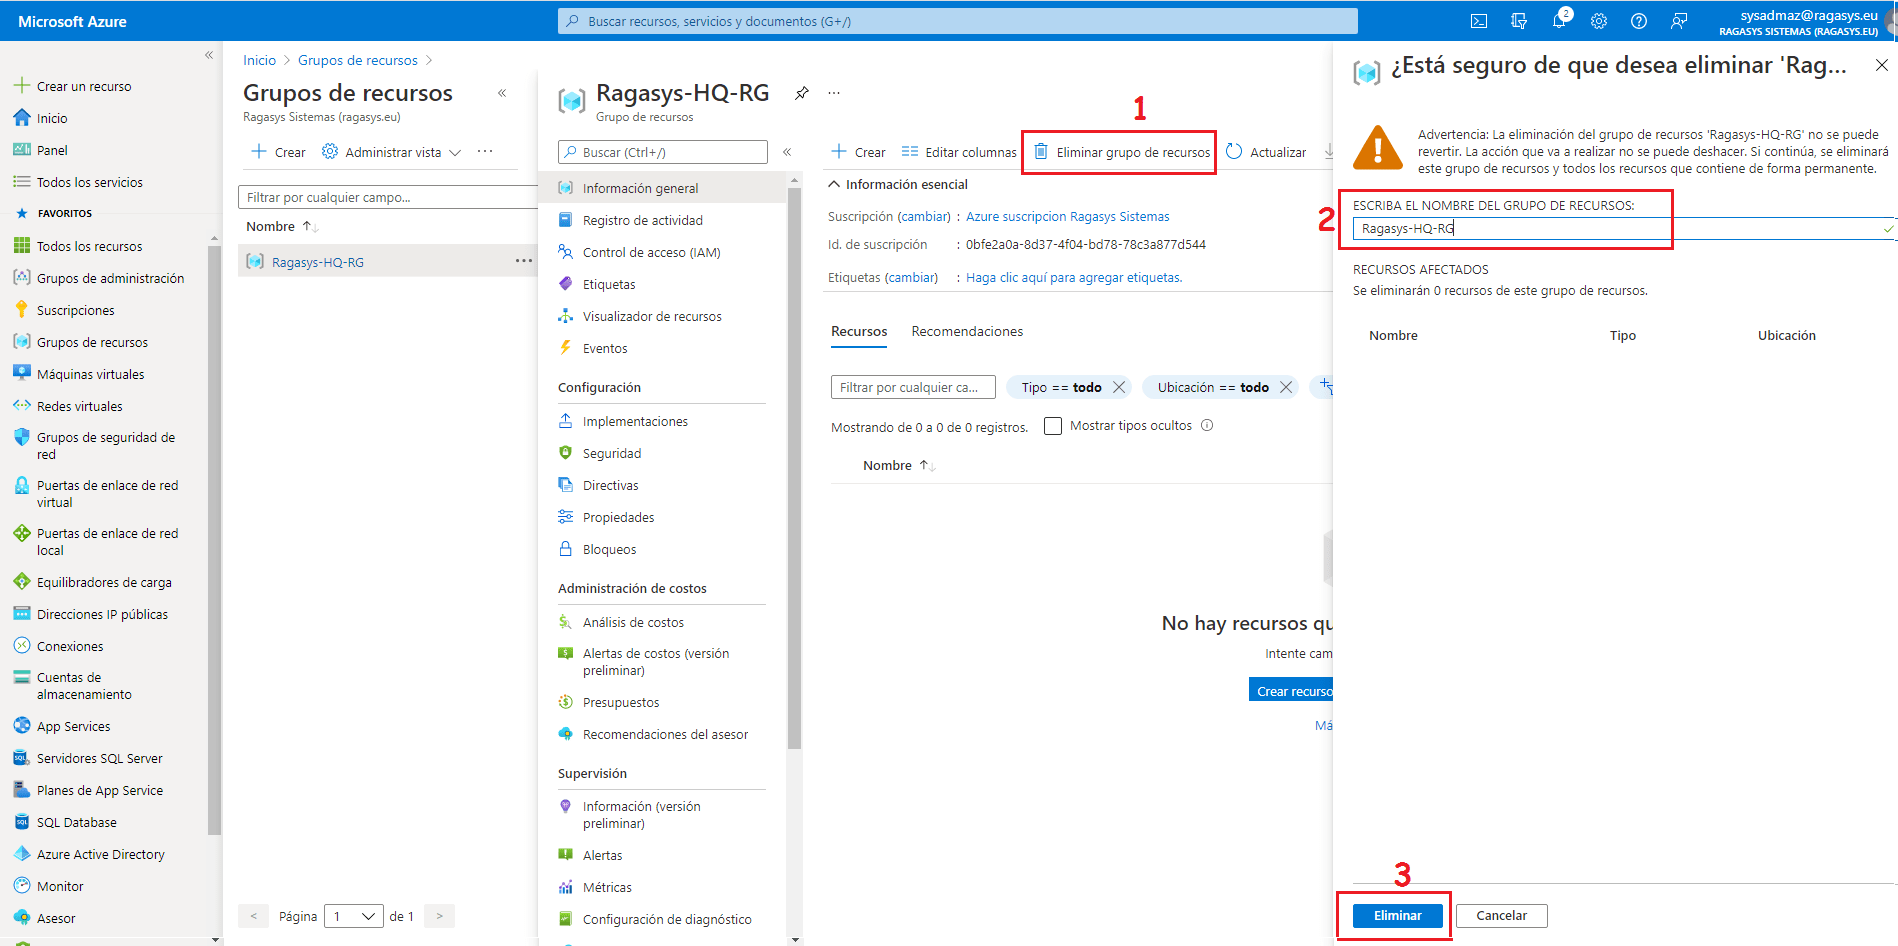Click the Crear recursos button

tap(1291, 690)
